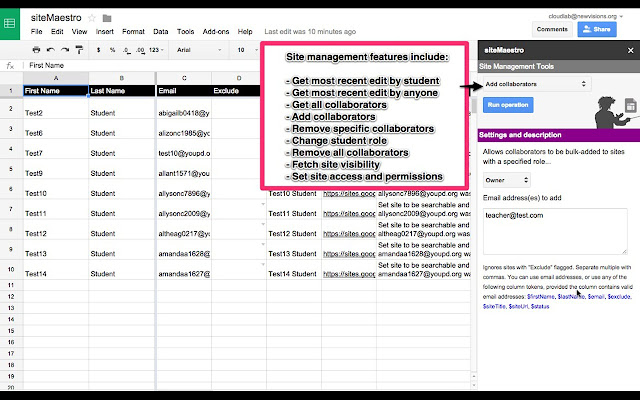Select cell with amandaa1628 email in column C
This screenshot has height=400, width=640.
pos(184,249)
